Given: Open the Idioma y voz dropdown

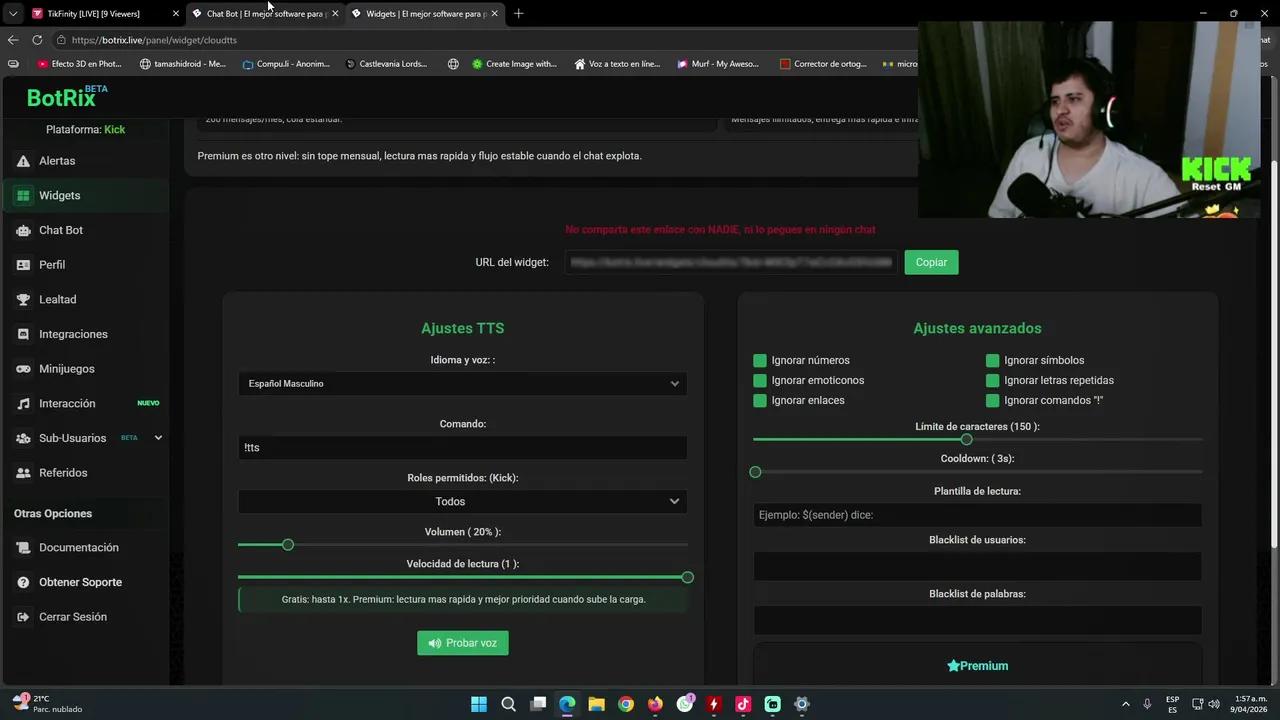Looking at the screenshot, I should coord(463,384).
